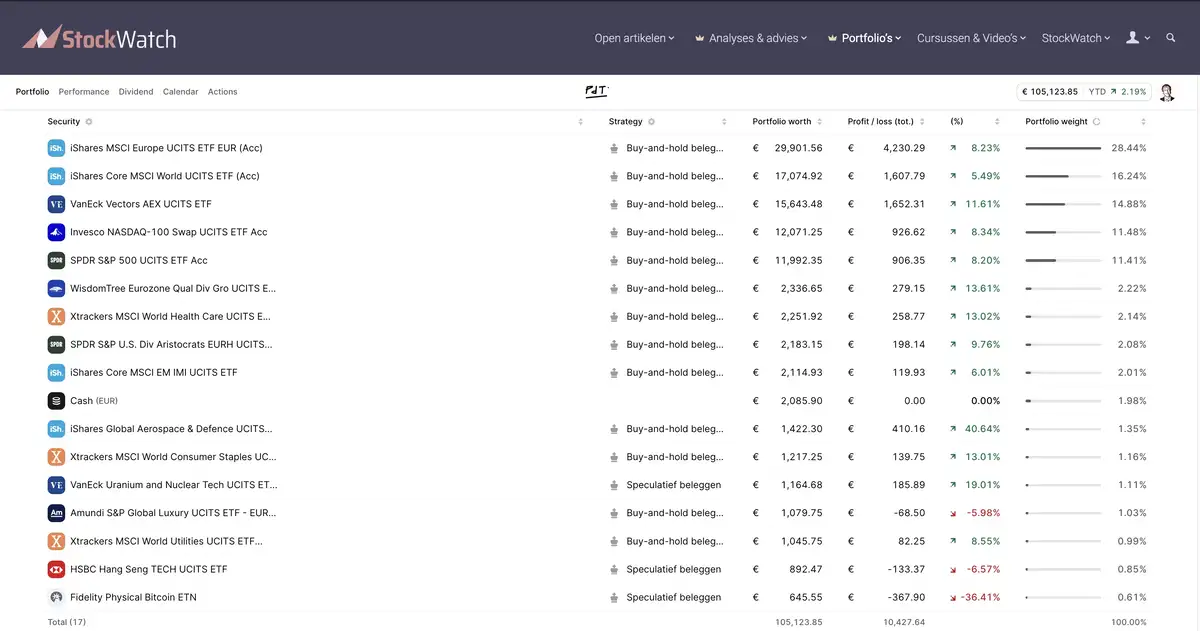
Task: Open the search magnifier icon
Action: click(1172, 38)
